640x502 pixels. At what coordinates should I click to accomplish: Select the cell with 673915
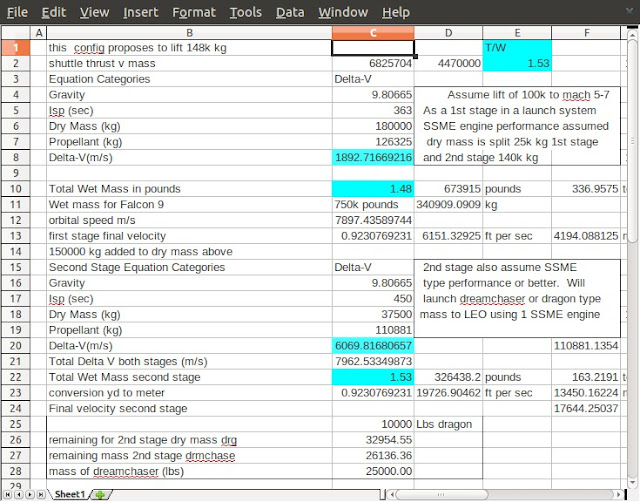(448, 189)
